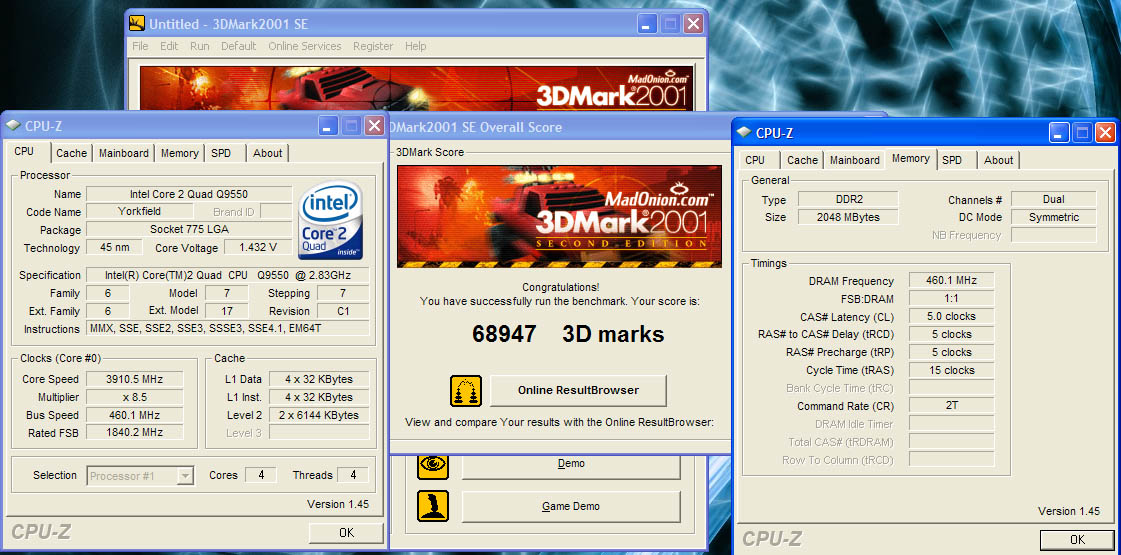Click the CAS# Latency 5.0 clocks field

952,316
